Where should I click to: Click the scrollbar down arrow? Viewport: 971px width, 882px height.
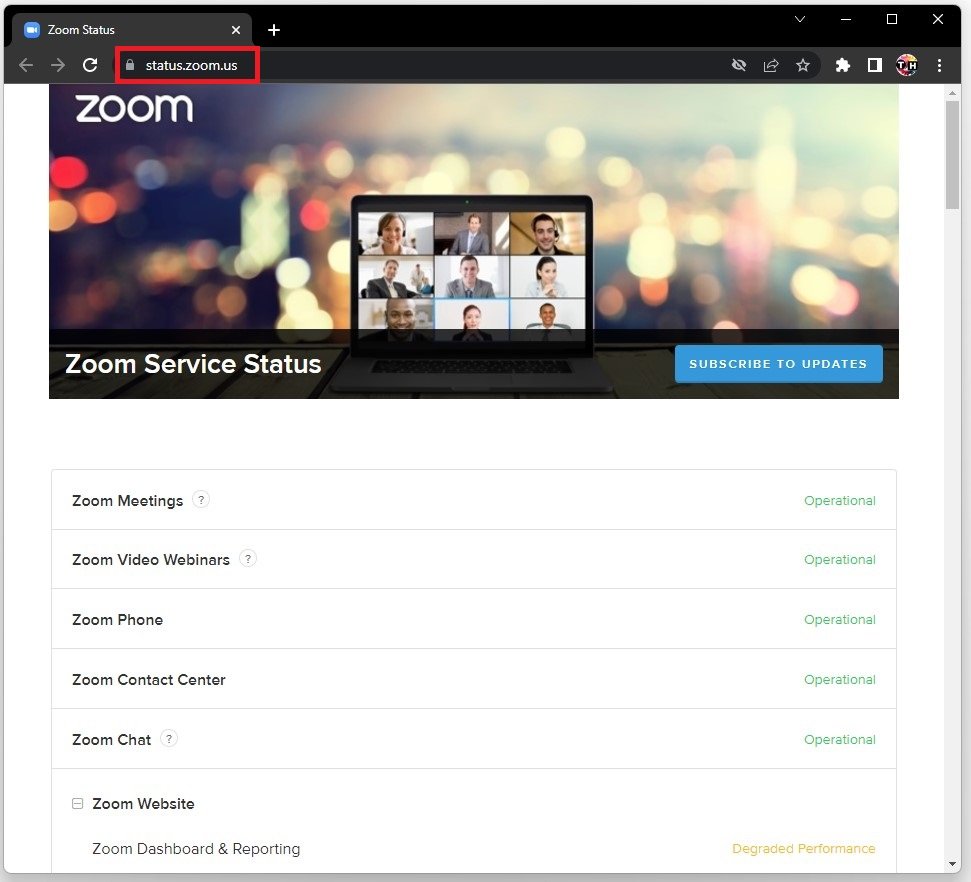pos(952,864)
